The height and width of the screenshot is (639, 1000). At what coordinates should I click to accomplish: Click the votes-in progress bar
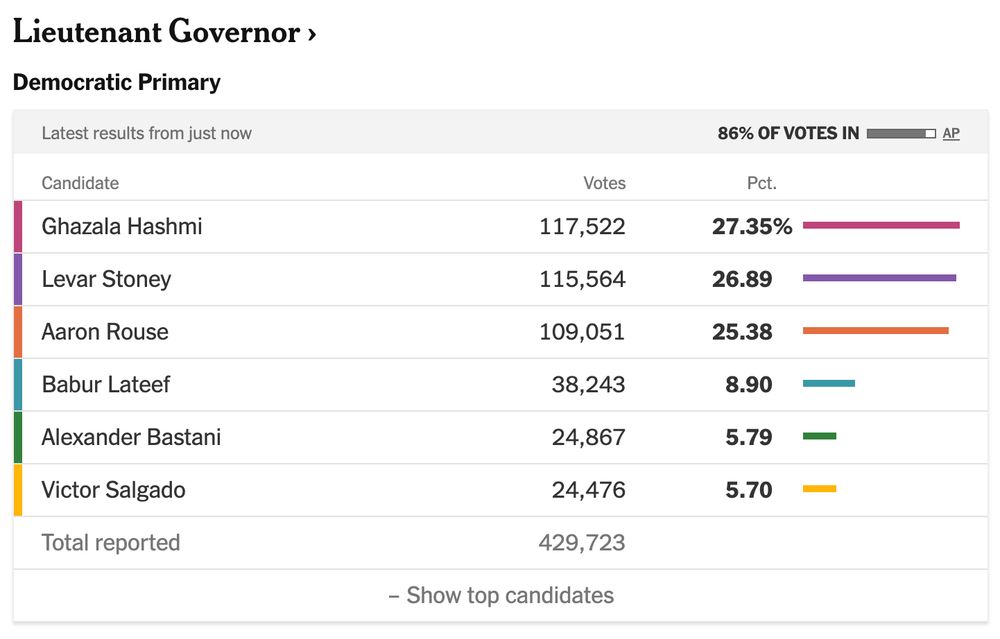point(901,133)
